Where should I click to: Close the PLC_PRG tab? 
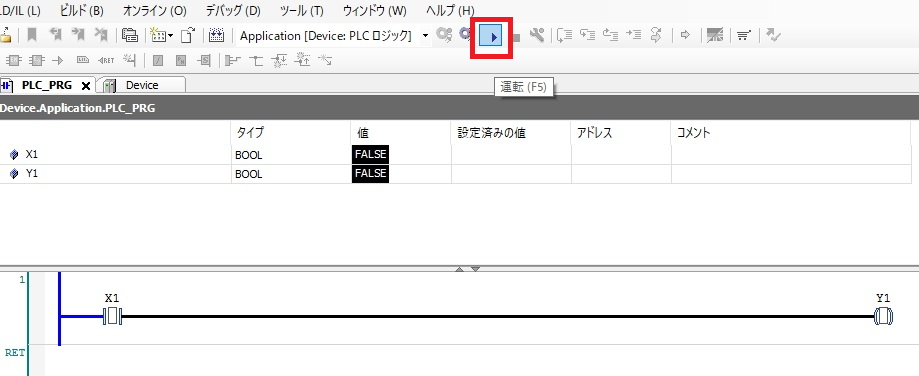tap(86, 86)
